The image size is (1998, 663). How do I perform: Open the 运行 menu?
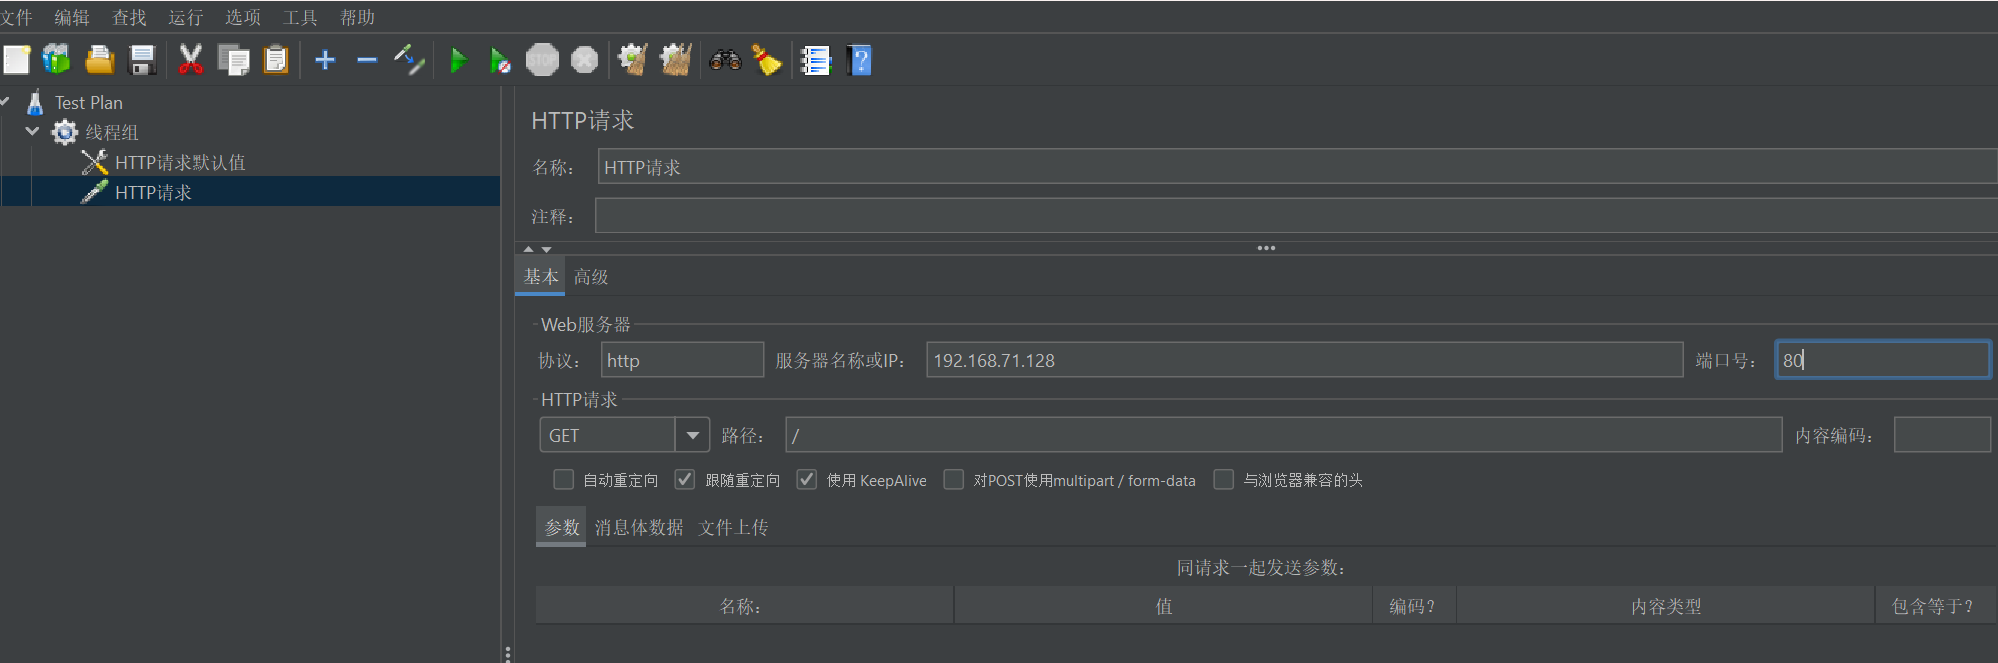[186, 17]
